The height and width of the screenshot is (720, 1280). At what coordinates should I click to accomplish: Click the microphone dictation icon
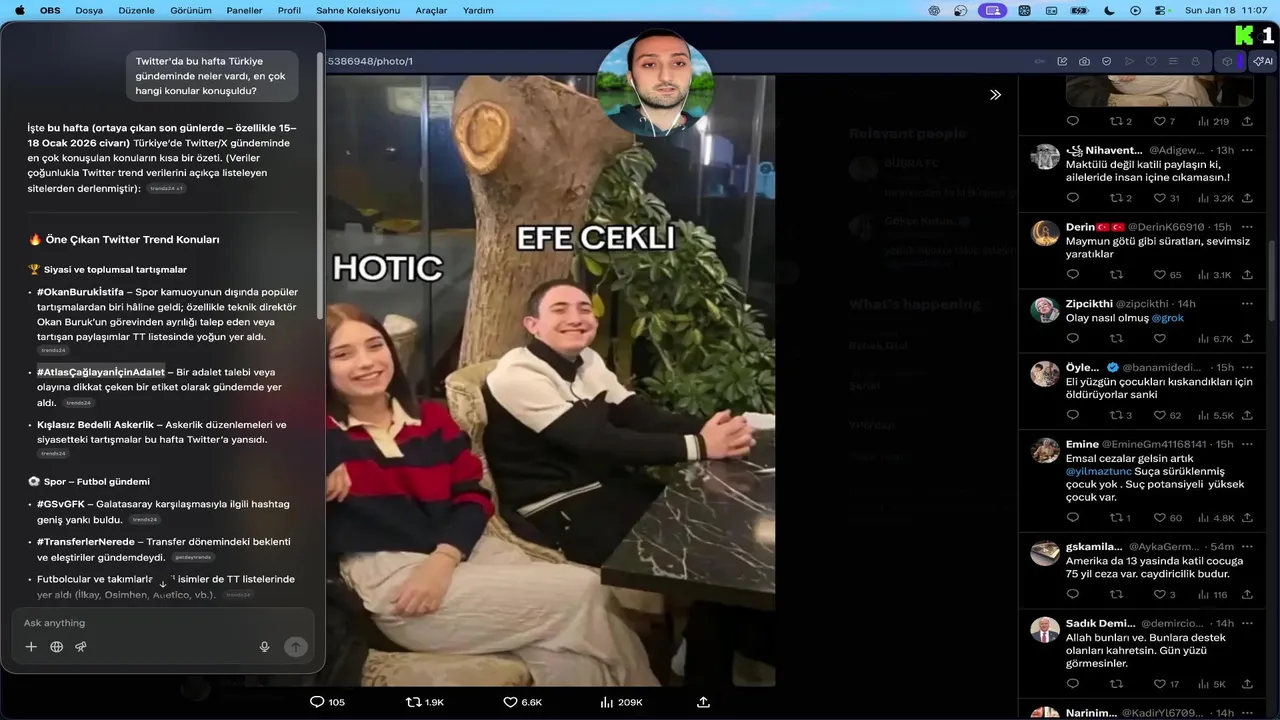(x=265, y=647)
